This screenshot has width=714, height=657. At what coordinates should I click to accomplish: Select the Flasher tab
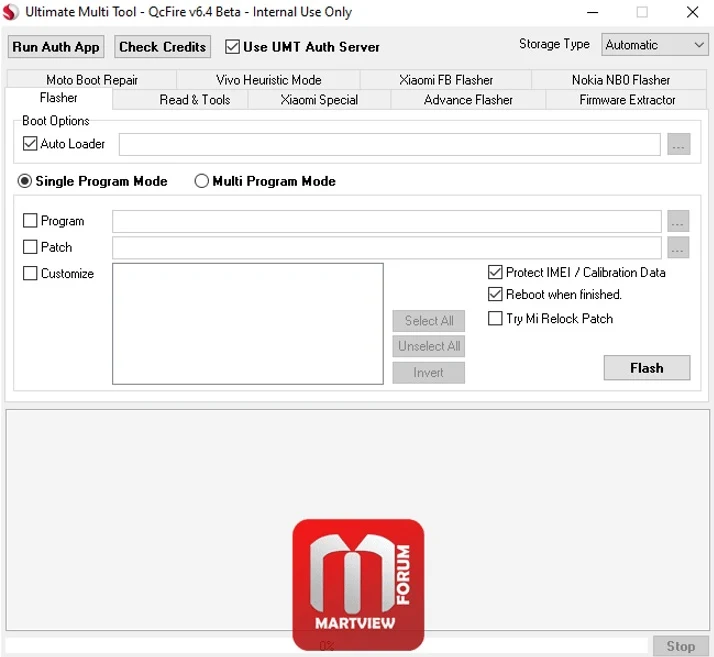click(59, 98)
